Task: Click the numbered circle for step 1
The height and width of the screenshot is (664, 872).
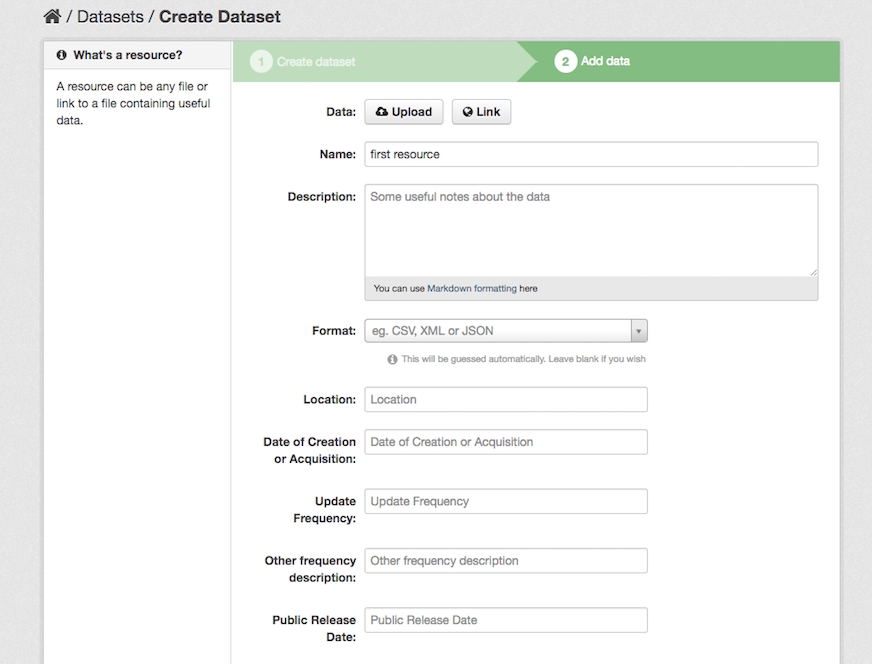Action: pos(261,60)
